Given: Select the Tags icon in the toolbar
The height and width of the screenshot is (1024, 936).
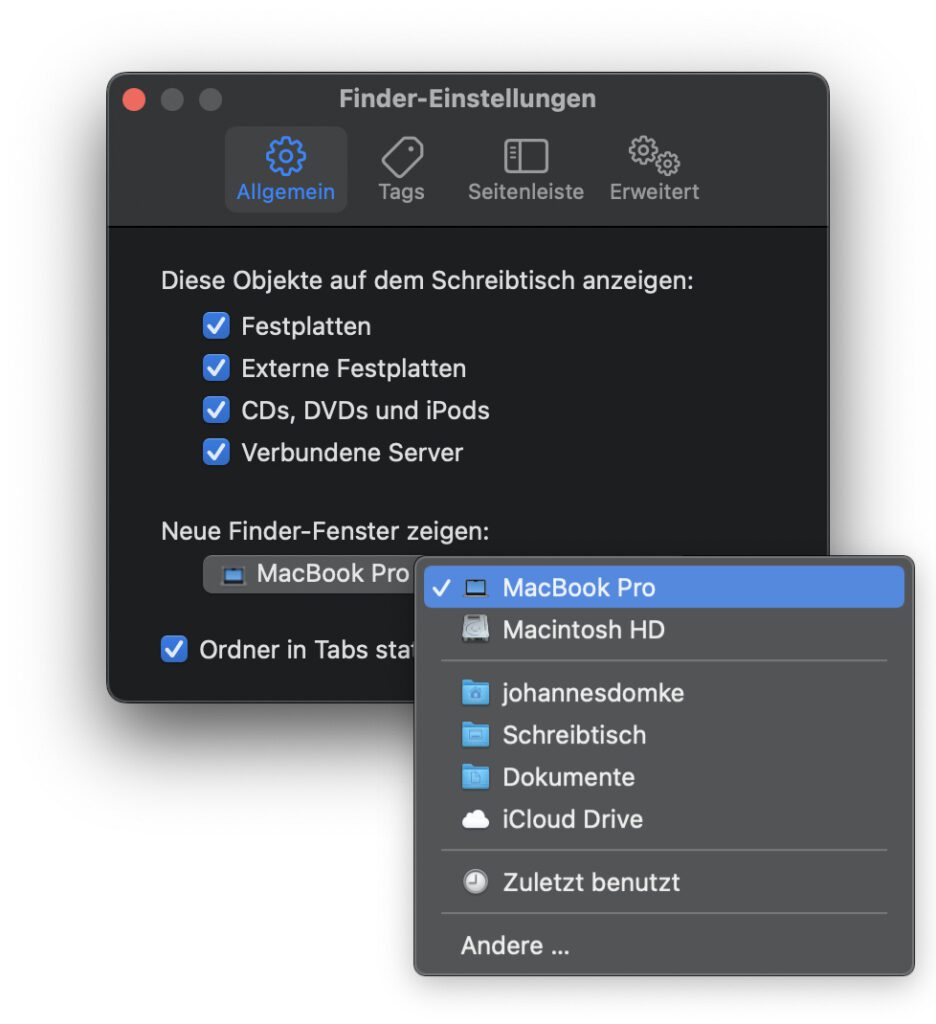Looking at the screenshot, I should pos(401,156).
